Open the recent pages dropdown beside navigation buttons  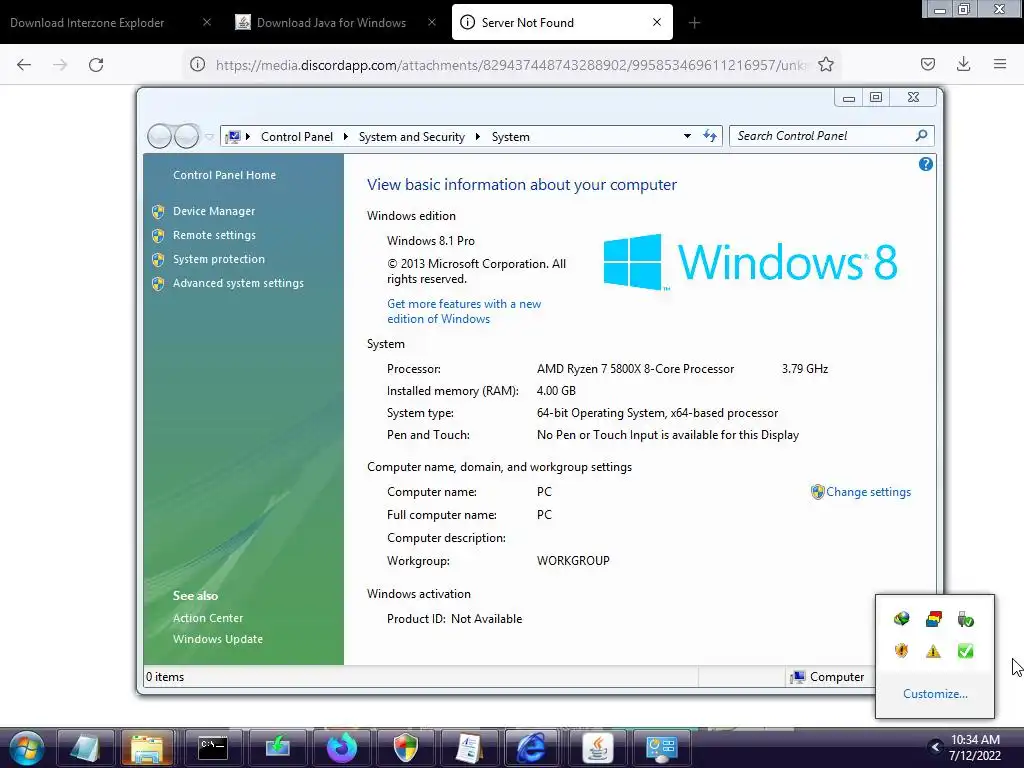pos(209,136)
